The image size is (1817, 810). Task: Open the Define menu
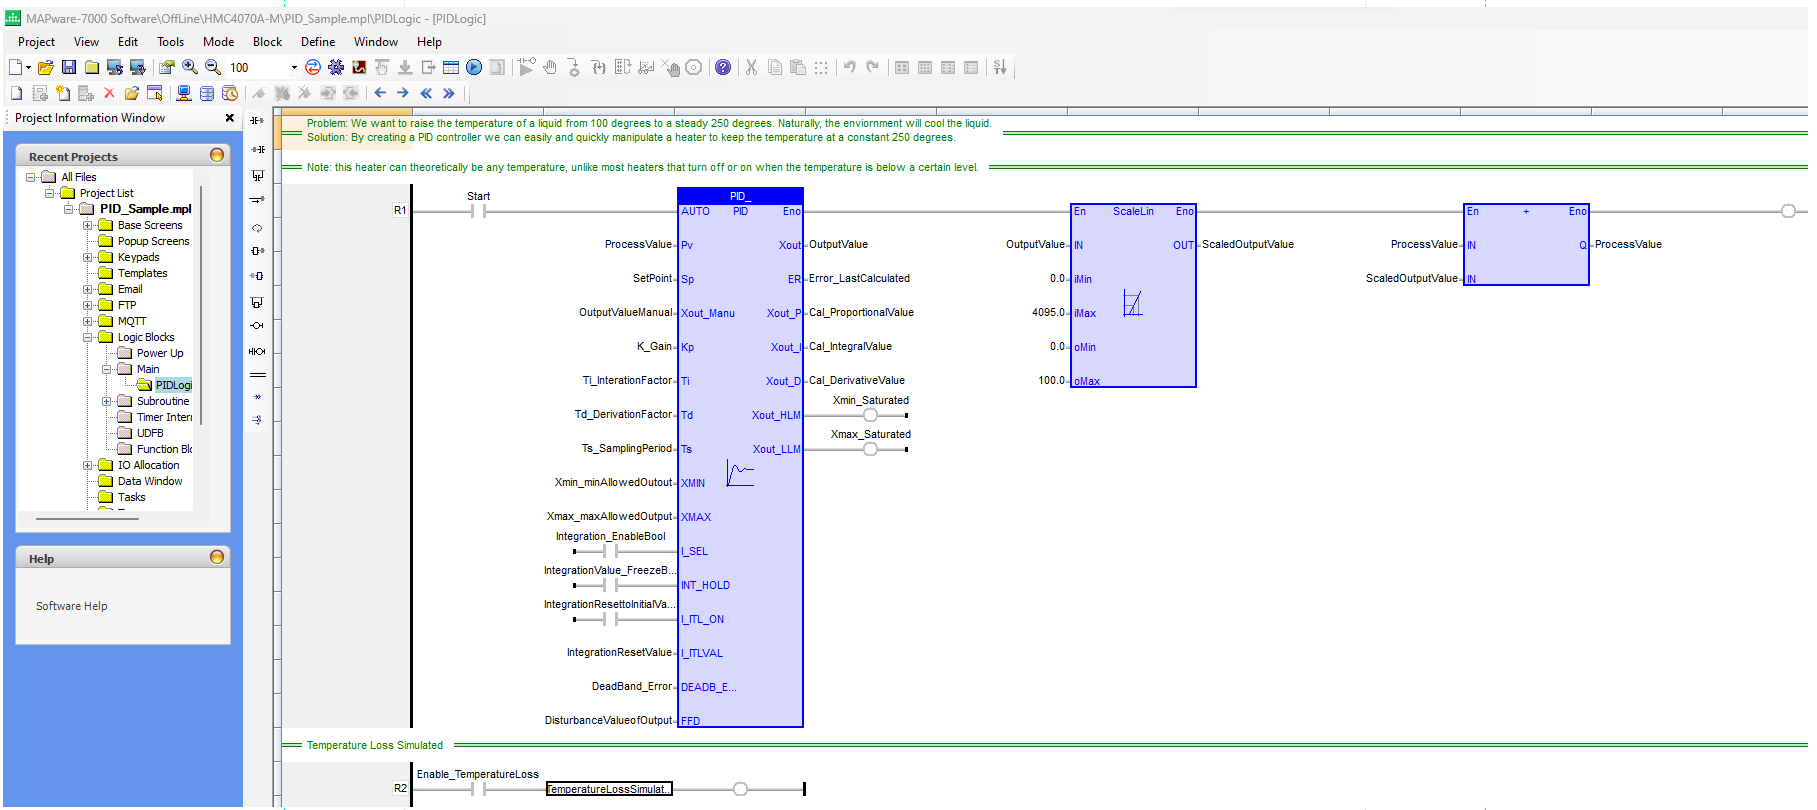pos(318,42)
